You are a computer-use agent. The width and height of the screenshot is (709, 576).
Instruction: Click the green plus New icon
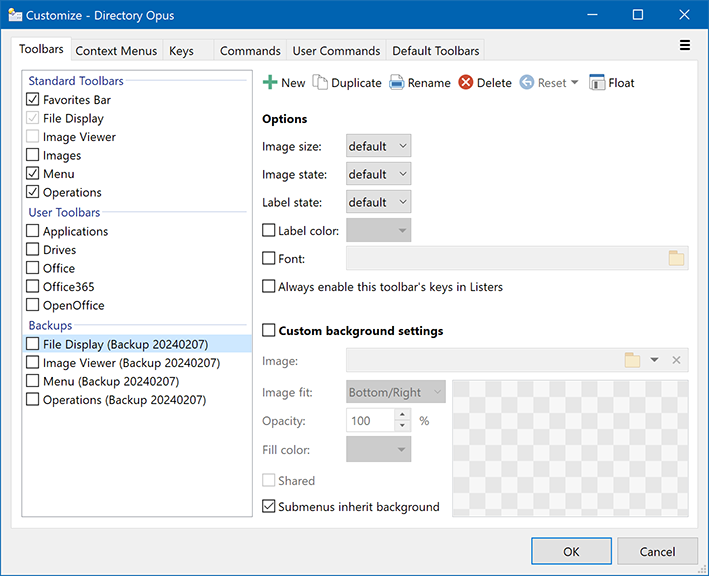click(x=270, y=83)
